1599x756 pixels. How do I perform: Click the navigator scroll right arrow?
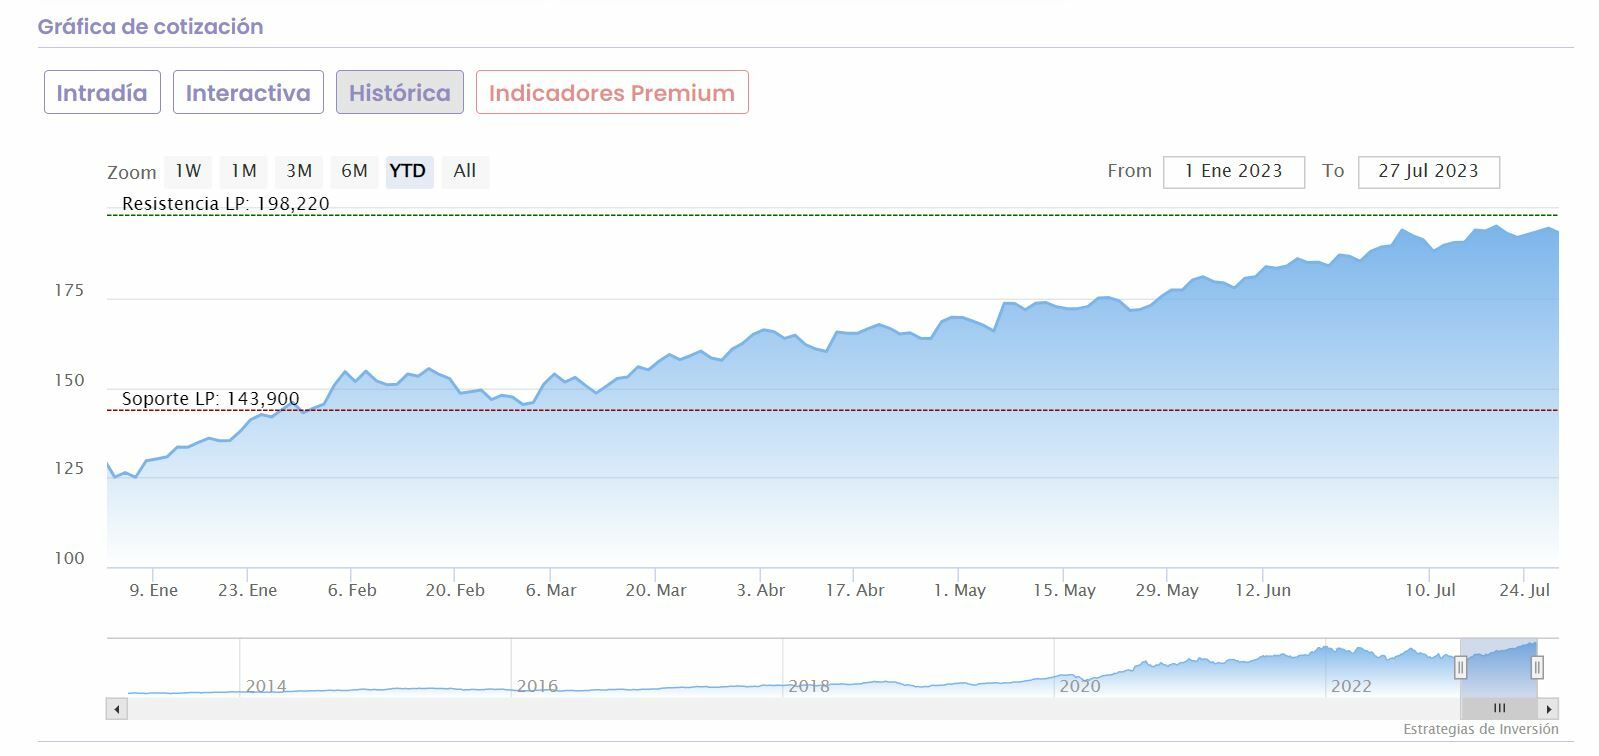1549,709
